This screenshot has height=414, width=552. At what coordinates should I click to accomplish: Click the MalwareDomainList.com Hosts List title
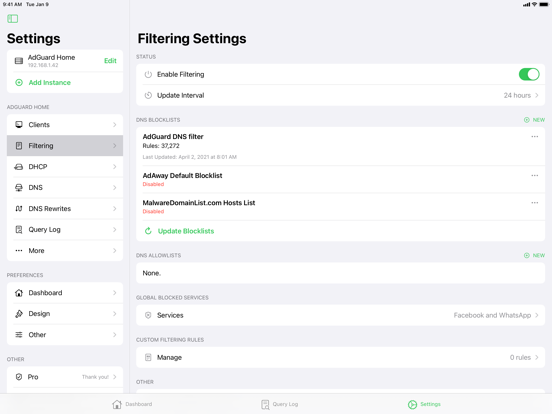tap(199, 203)
